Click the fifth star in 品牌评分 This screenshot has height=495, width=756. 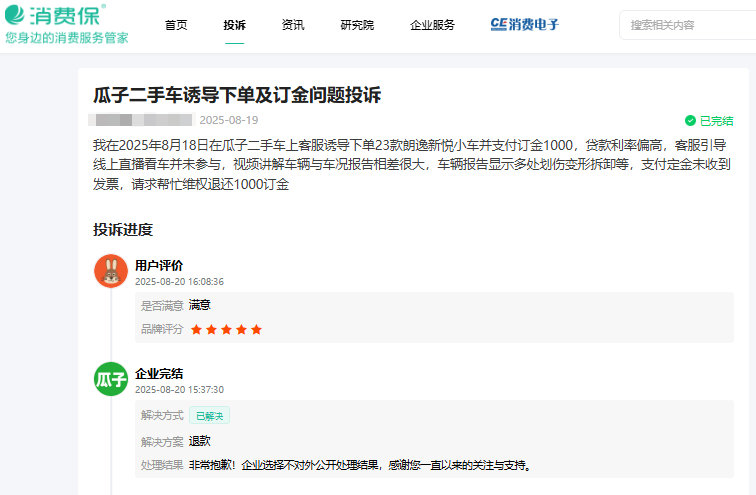pos(256,330)
